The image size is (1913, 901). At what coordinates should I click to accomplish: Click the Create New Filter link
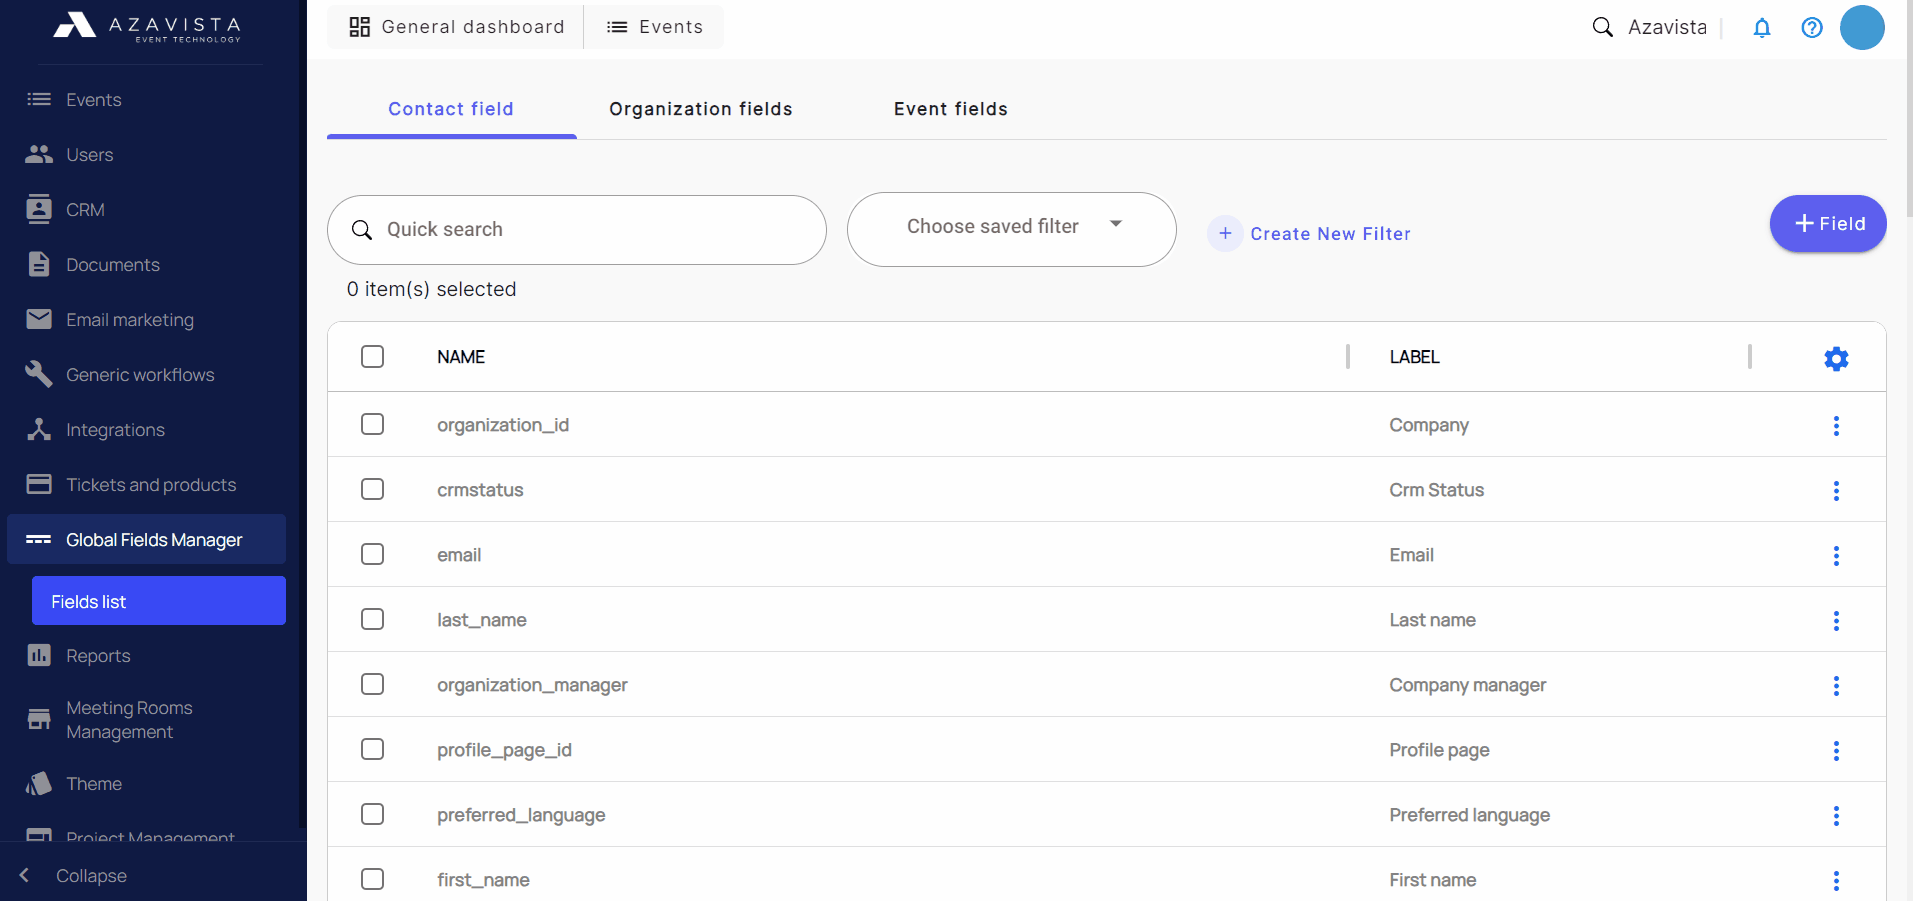[x=1330, y=234]
